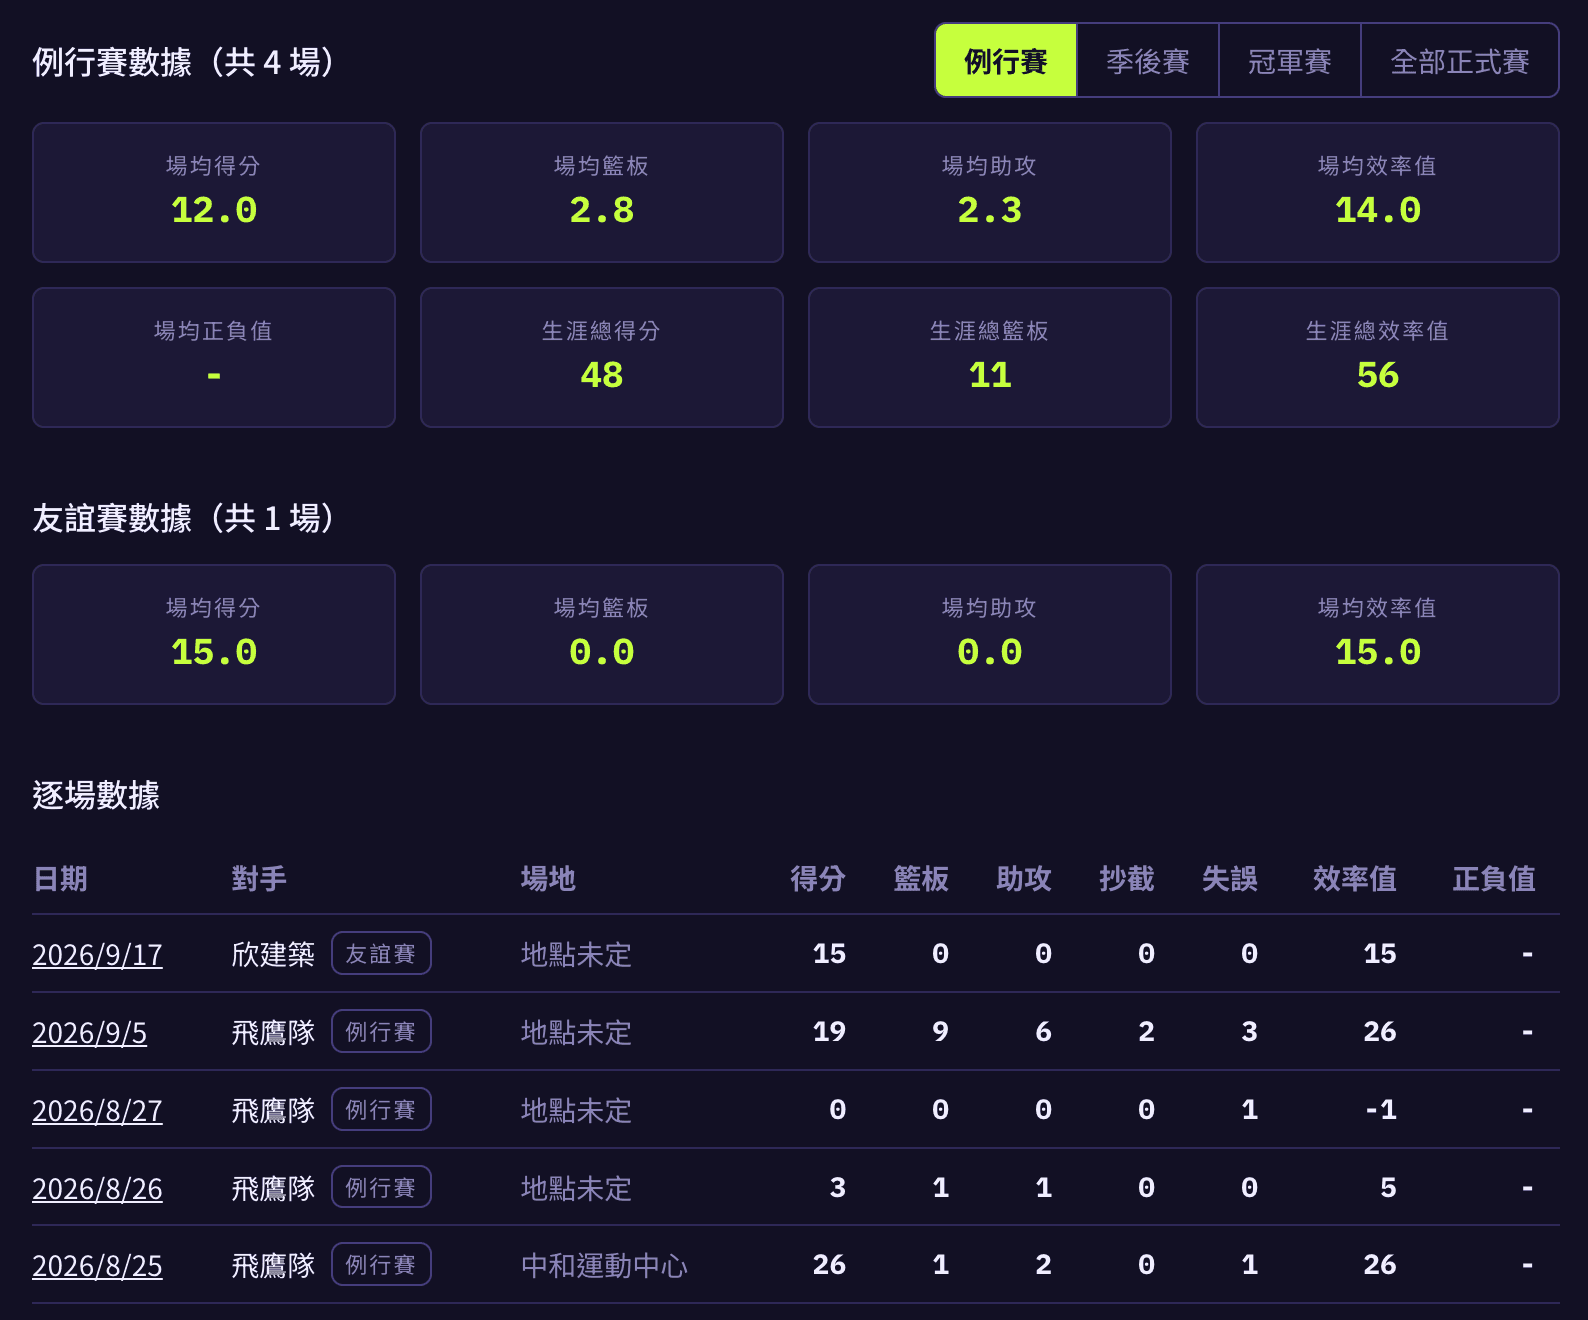Click the 正負值 column header
This screenshot has height=1320, width=1588.
[1494, 879]
